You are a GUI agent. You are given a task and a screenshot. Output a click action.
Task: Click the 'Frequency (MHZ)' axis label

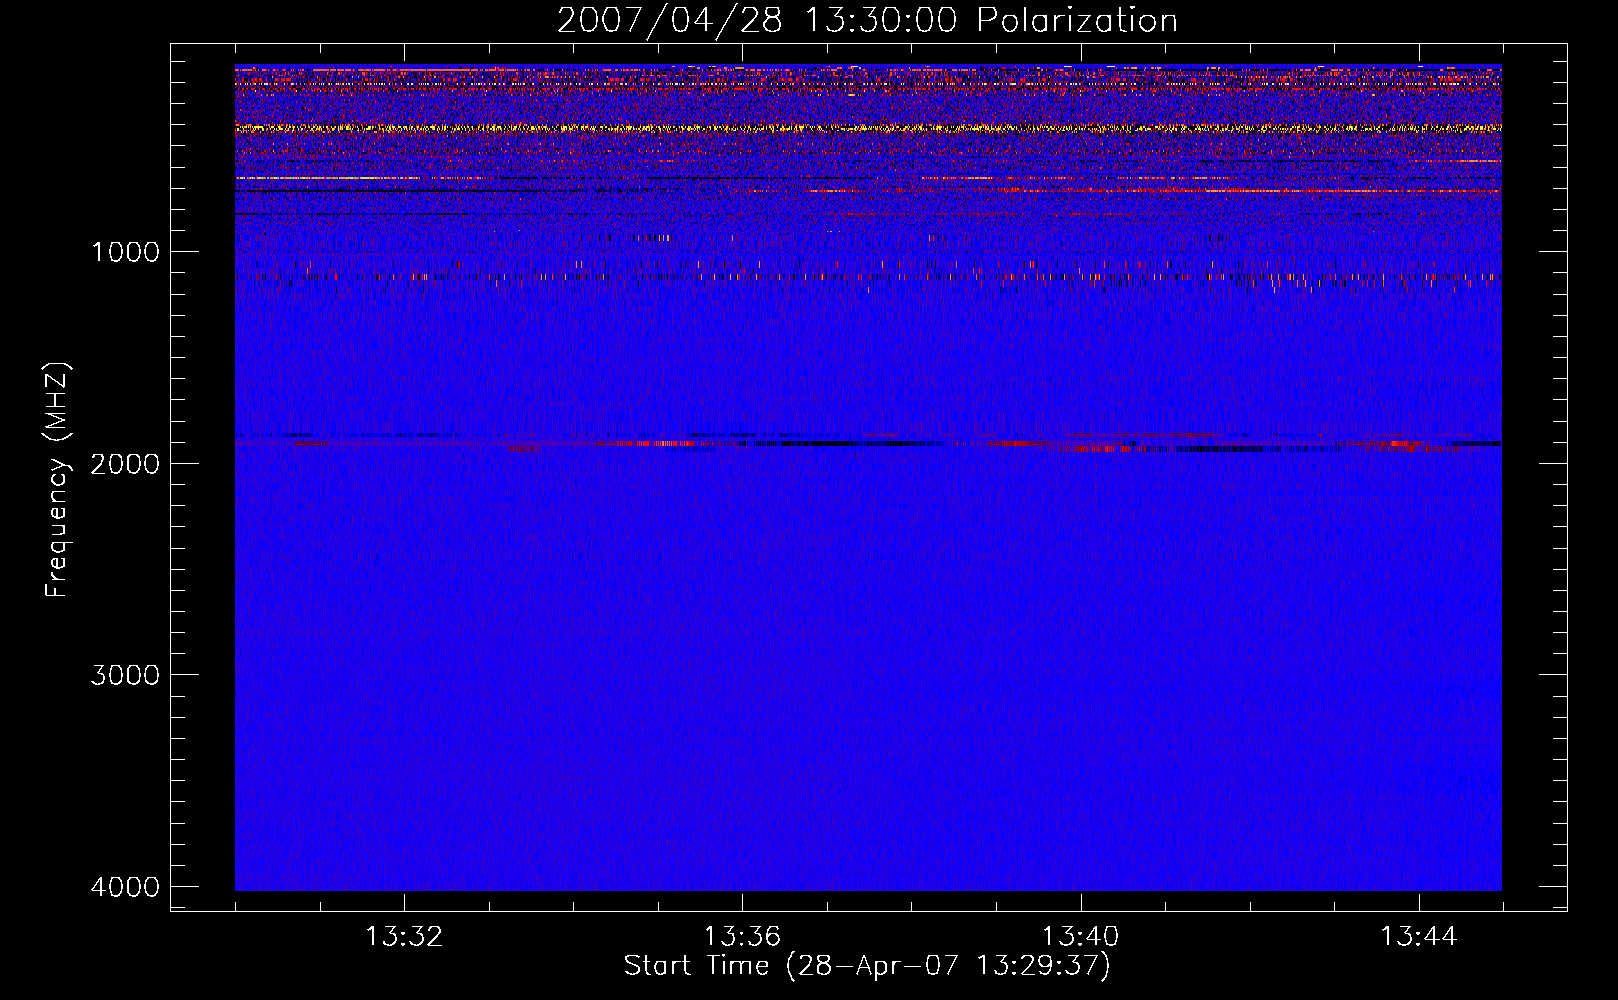click(57, 480)
